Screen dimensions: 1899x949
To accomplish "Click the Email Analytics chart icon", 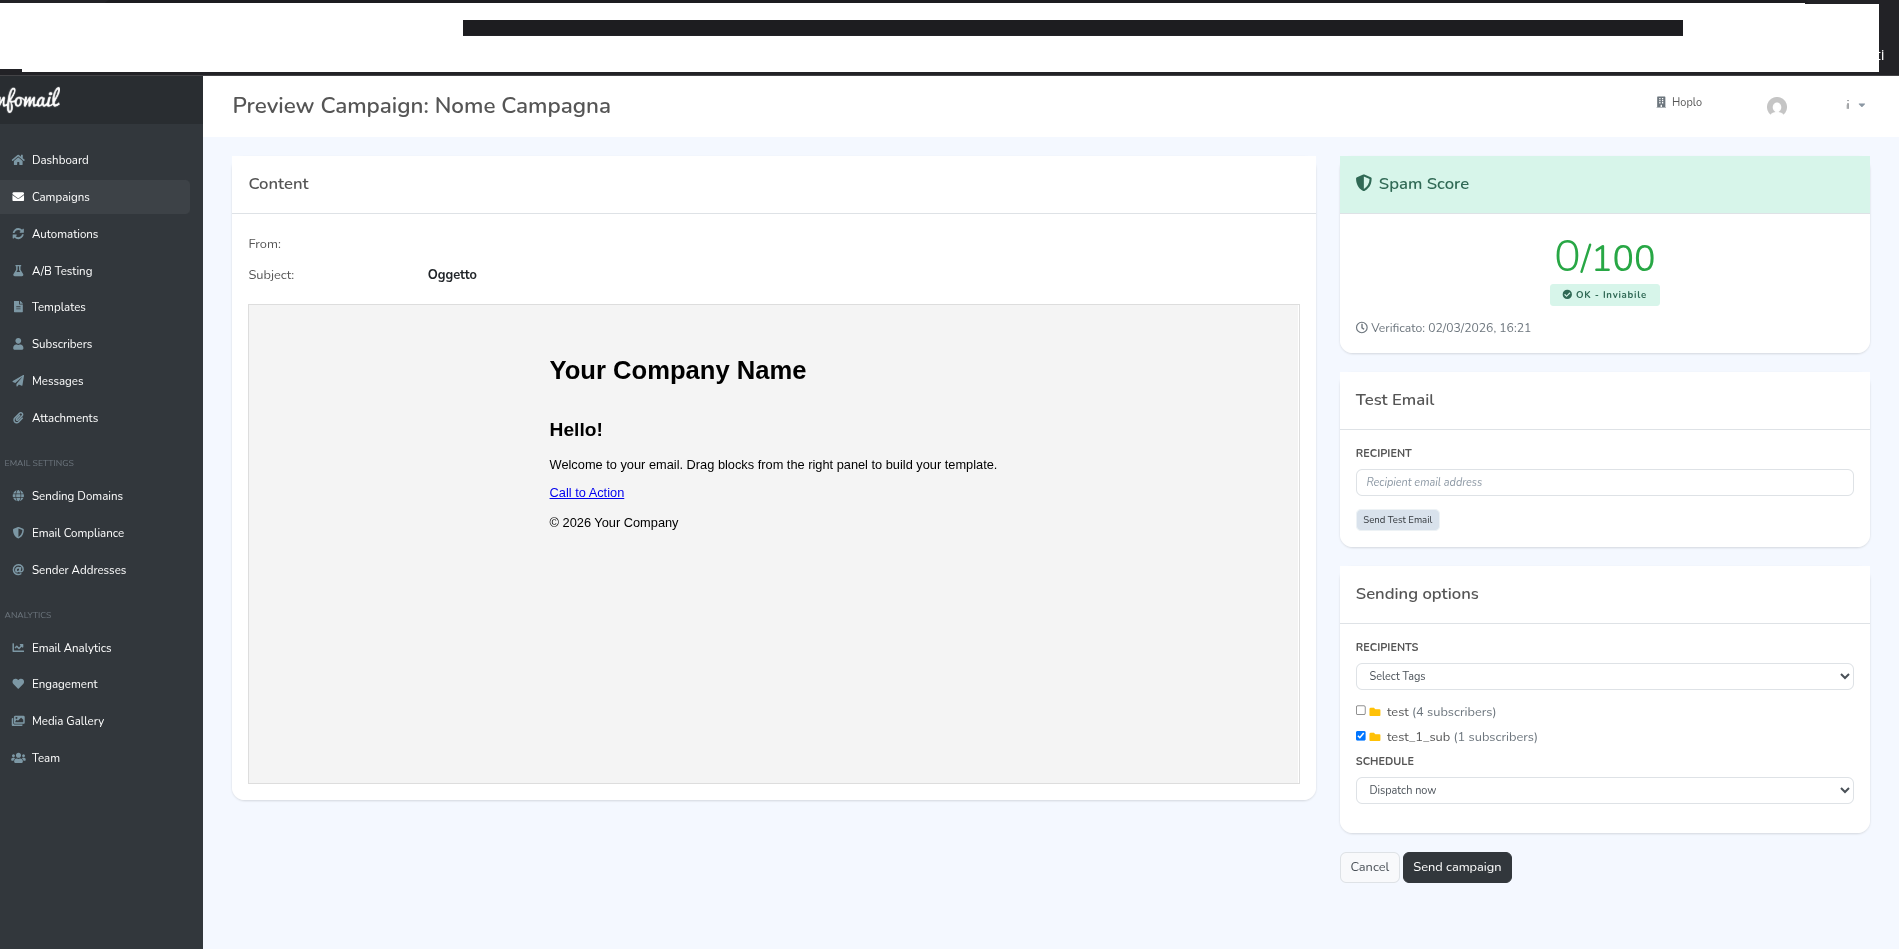I will 18,648.
